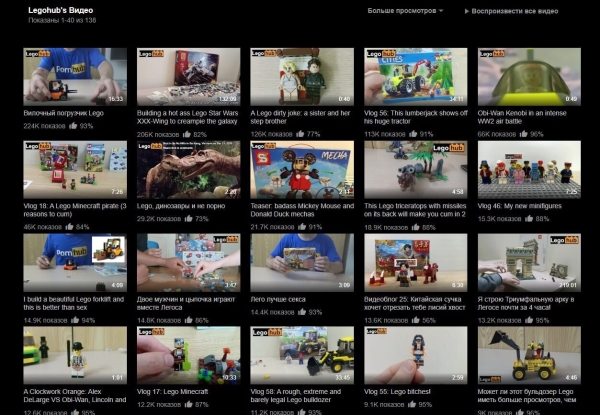Open the 'Вилочный погрузчик Lego' video thumbnail

[75, 76]
